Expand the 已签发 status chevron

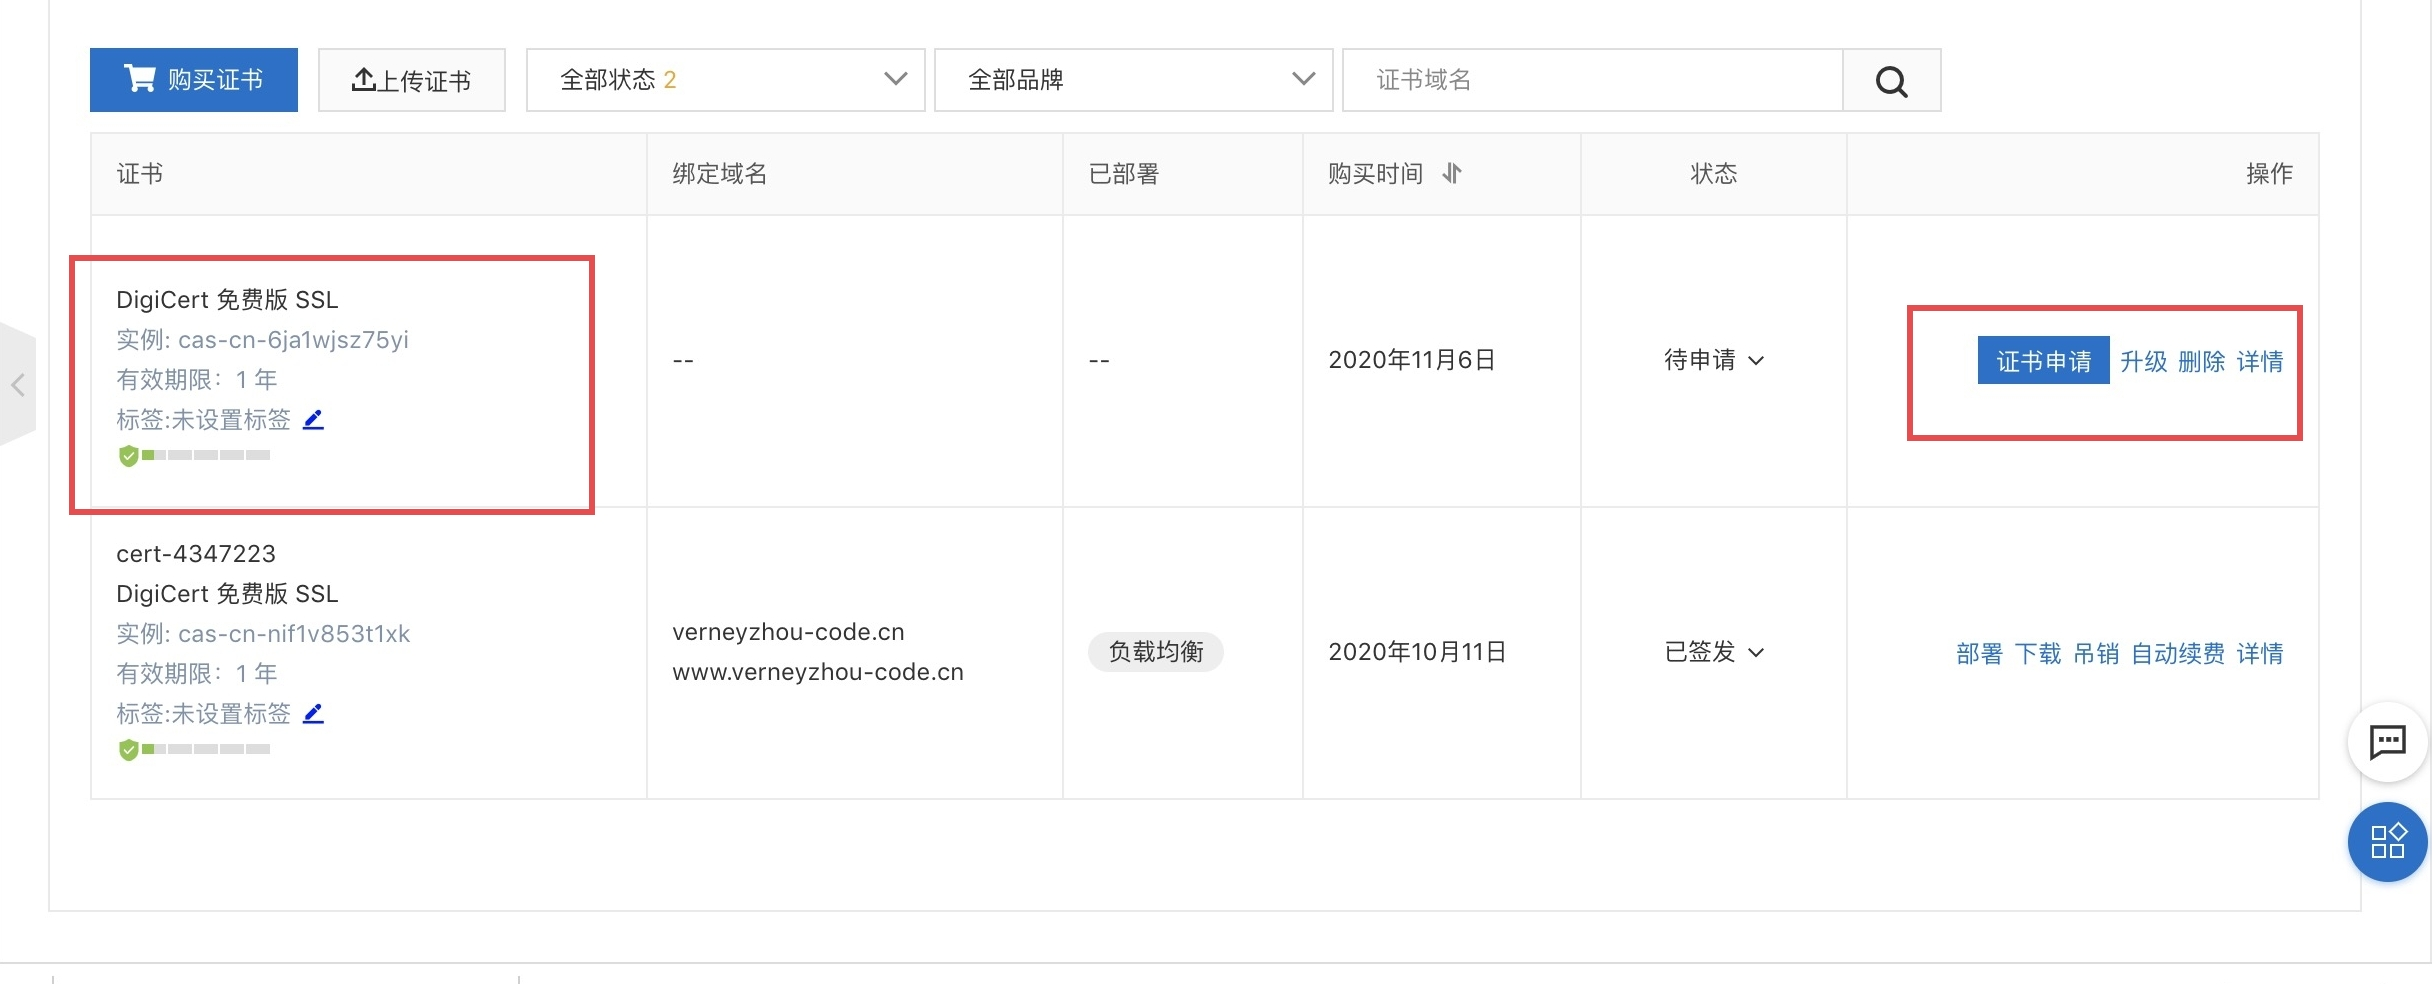tap(1756, 653)
